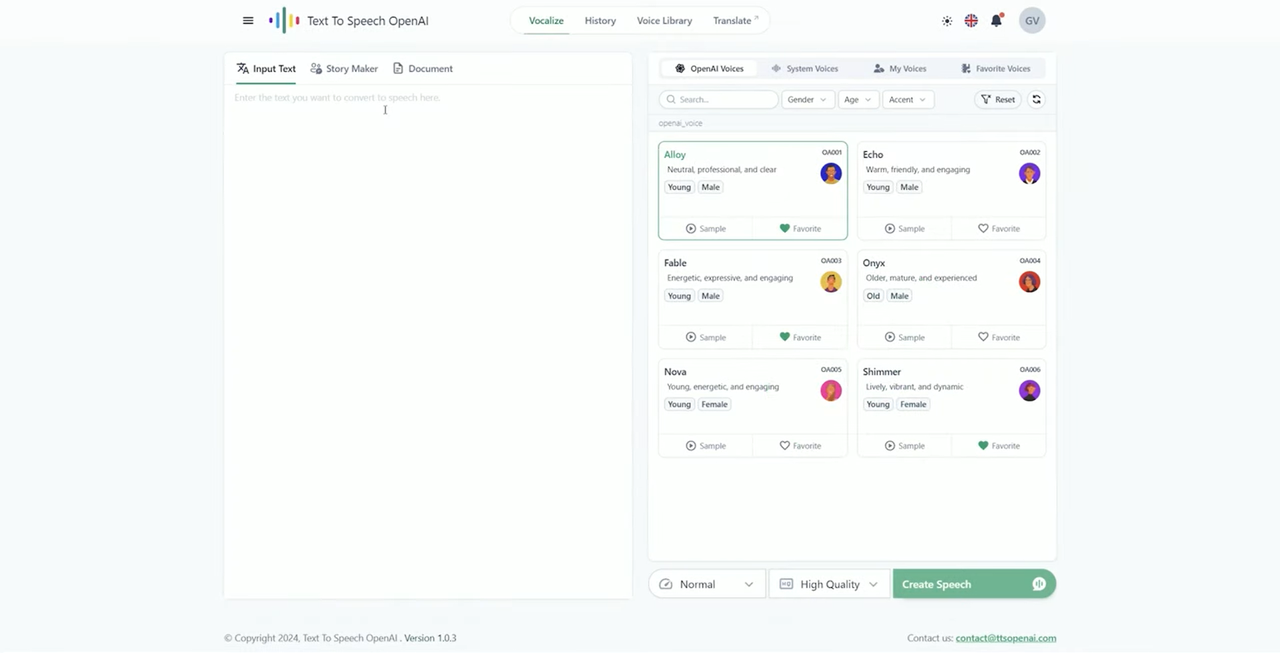Viewport: 1280px width, 653px height.
Task: Open the Normal speed selector
Action: click(x=706, y=583)
